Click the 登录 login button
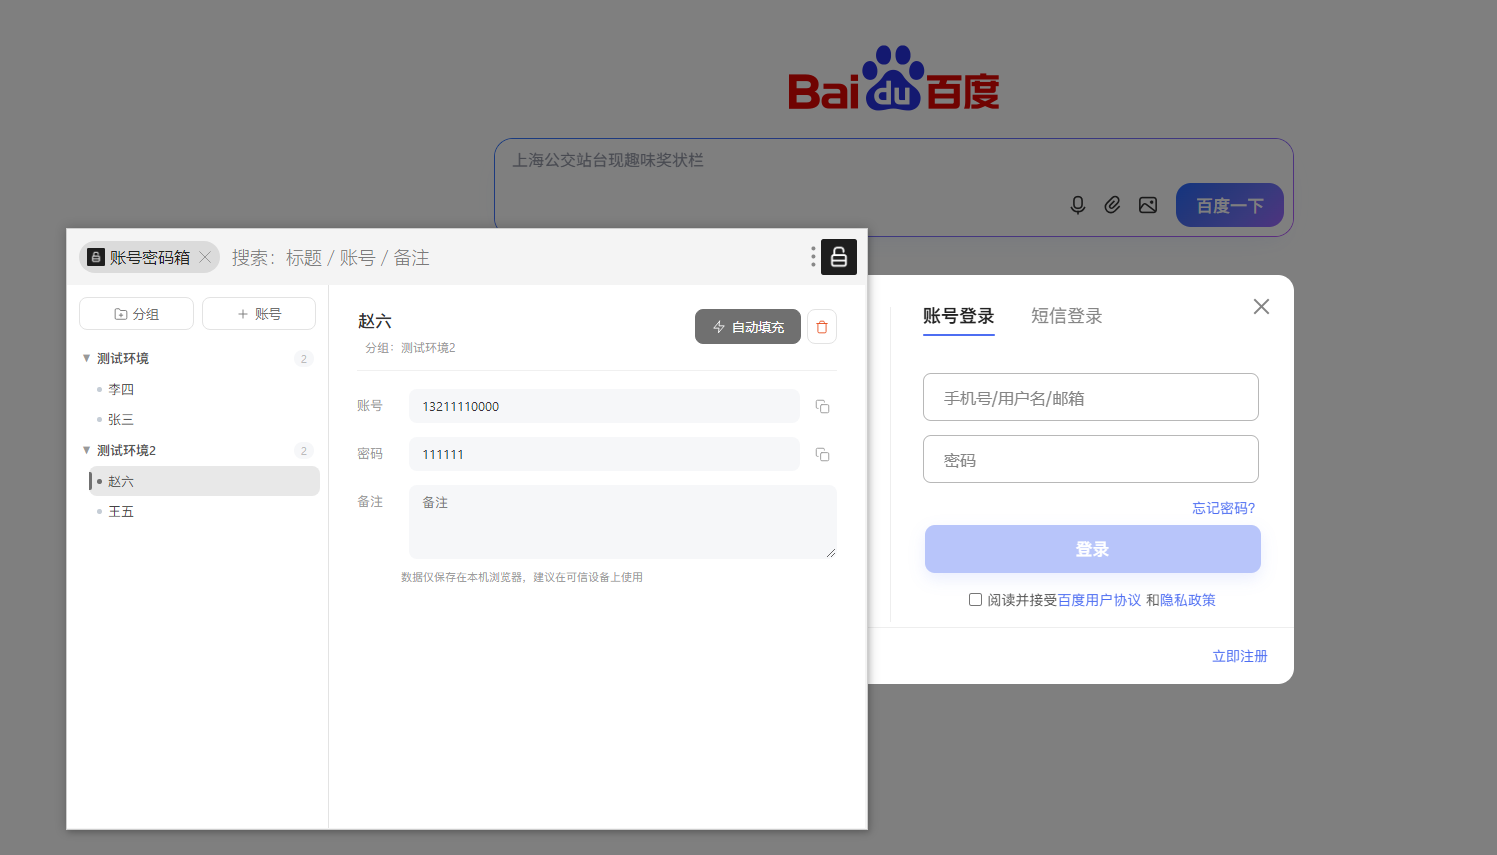1497x855 pixels. coord(1092,549)
